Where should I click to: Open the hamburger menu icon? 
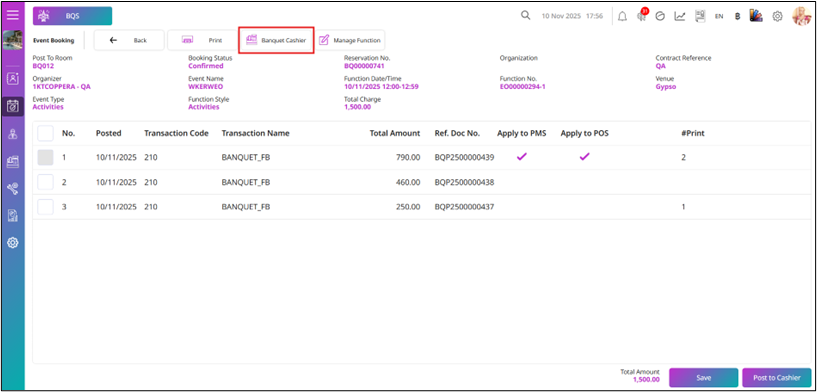point(13,15)
